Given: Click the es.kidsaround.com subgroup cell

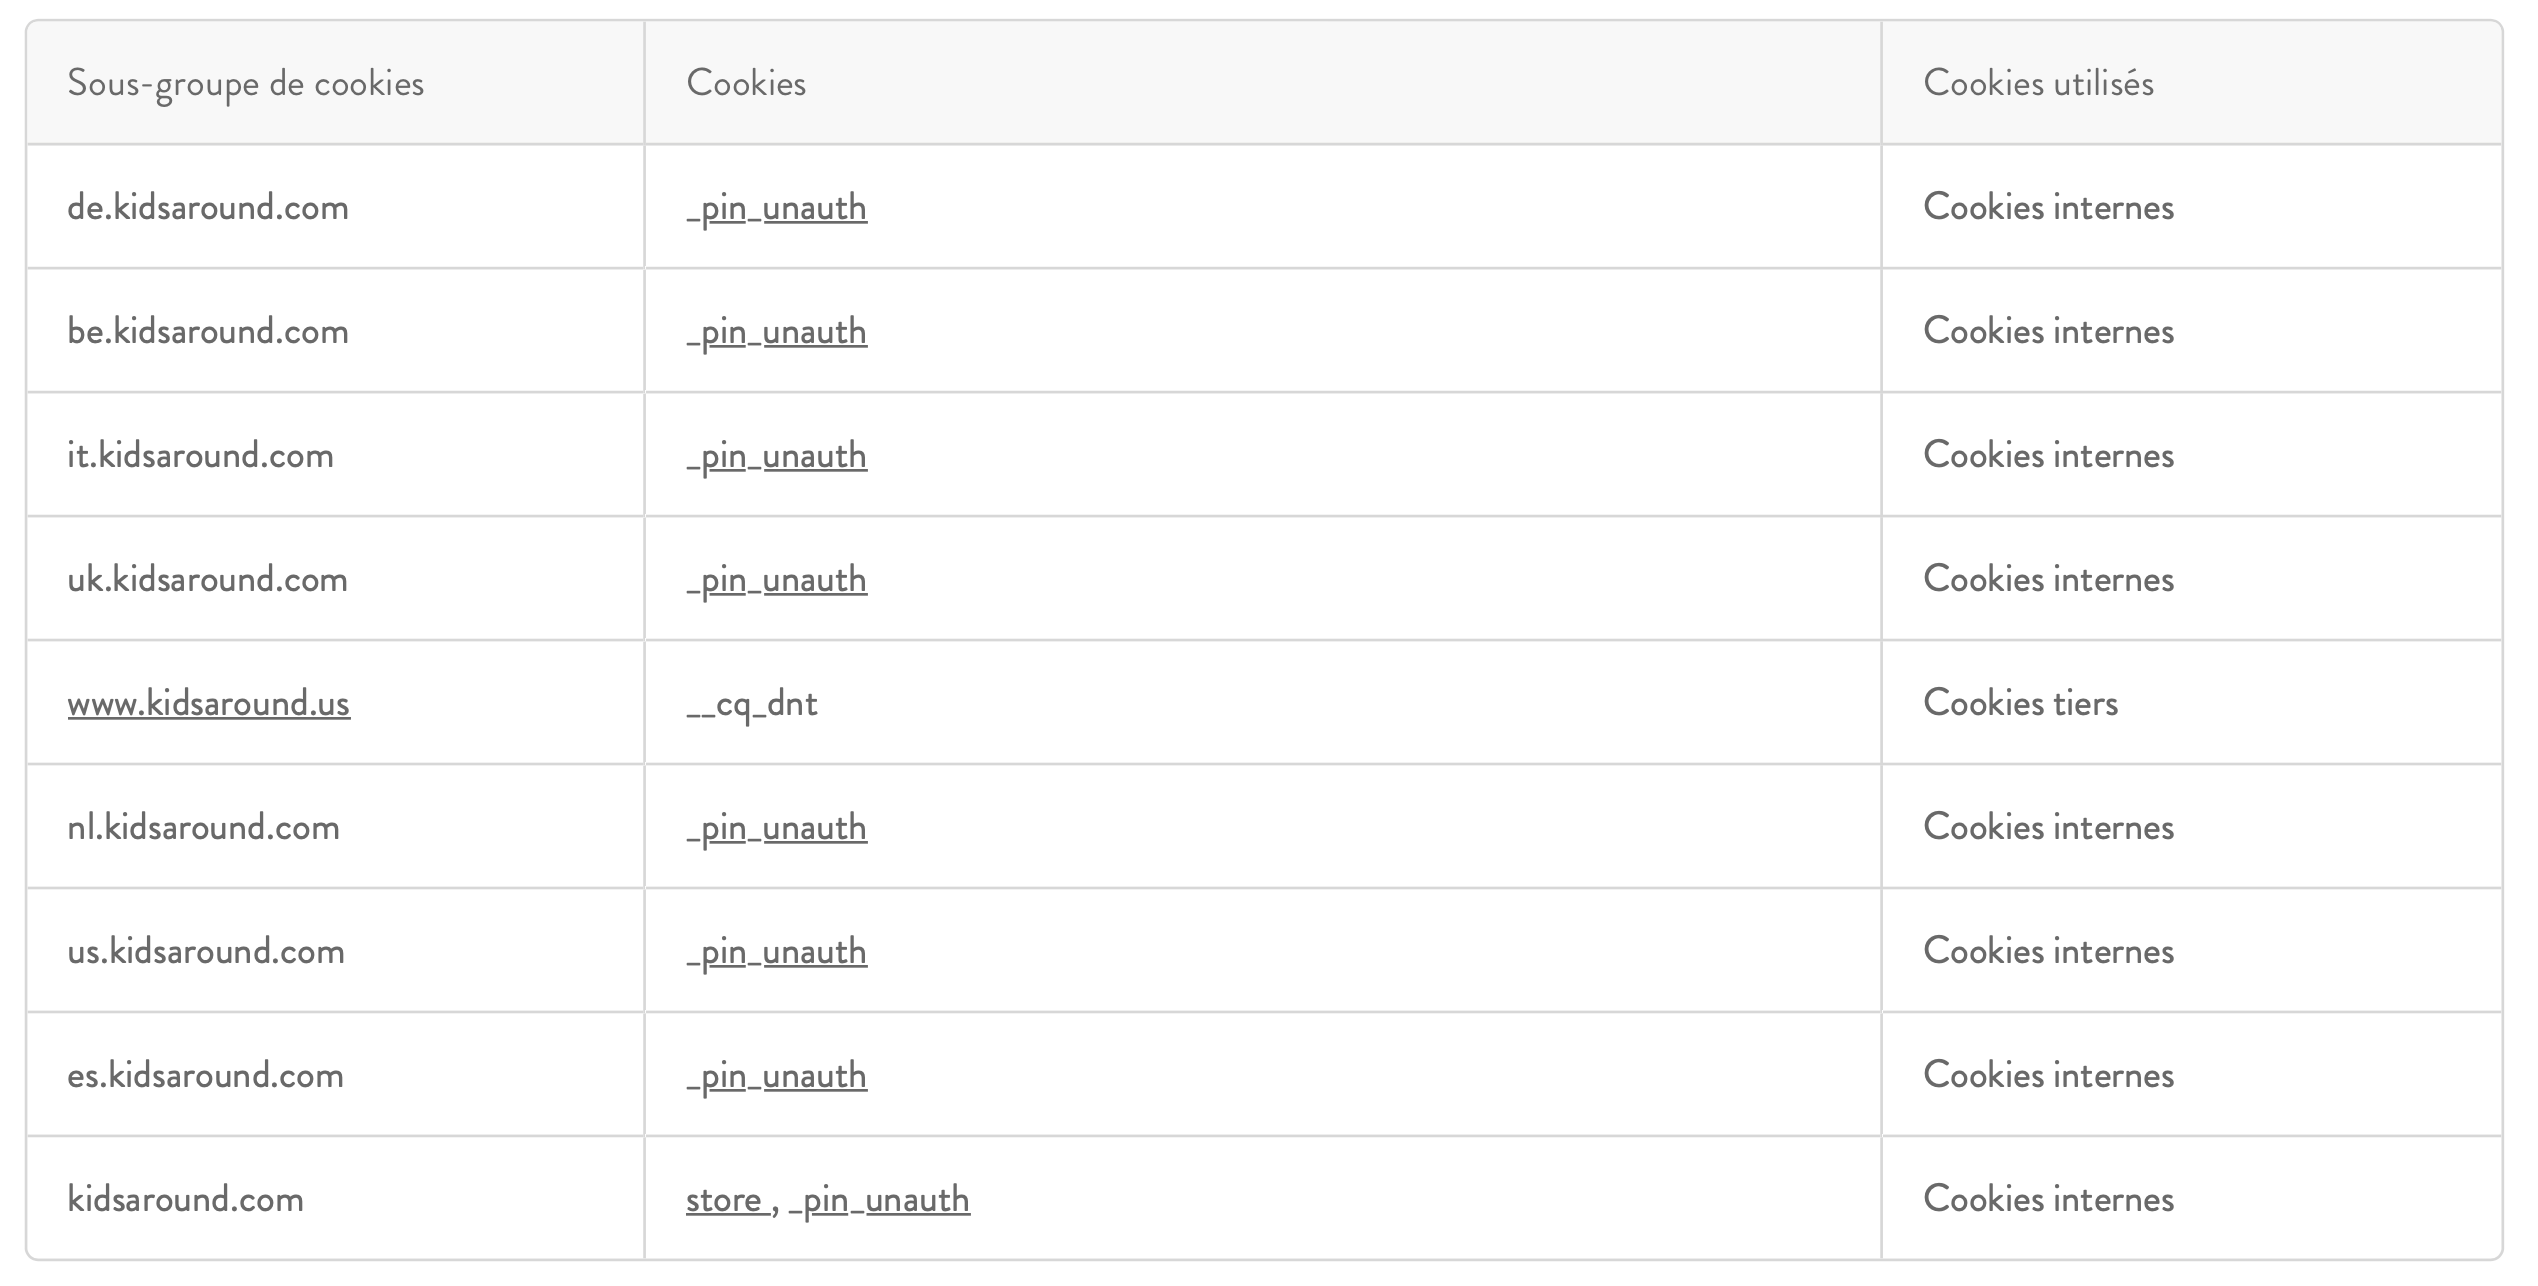Looking at the screenshot, I should point(205,1076).
